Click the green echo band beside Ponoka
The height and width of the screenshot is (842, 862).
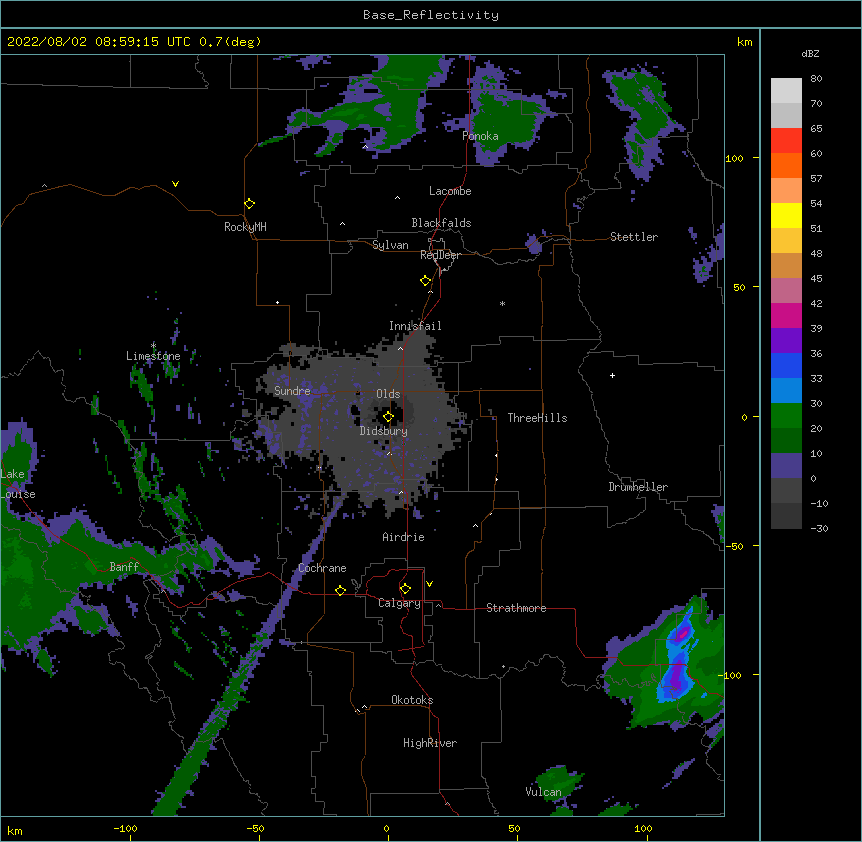(505, 124)
